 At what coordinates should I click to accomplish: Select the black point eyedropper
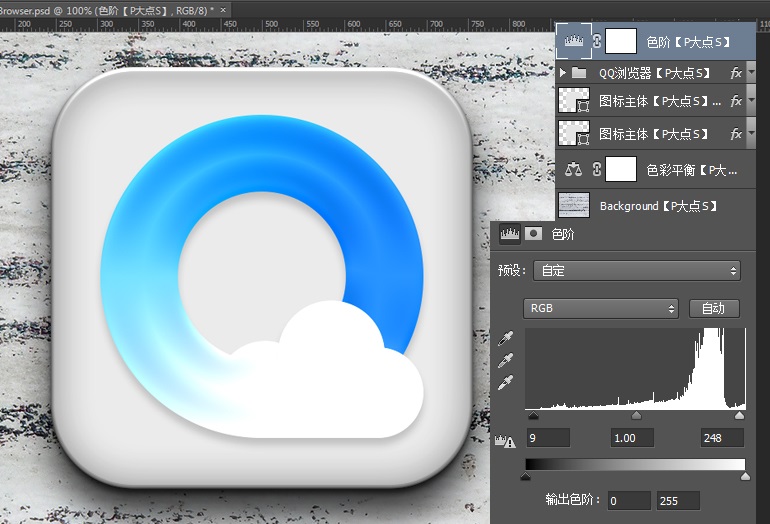tap(506, 338)
